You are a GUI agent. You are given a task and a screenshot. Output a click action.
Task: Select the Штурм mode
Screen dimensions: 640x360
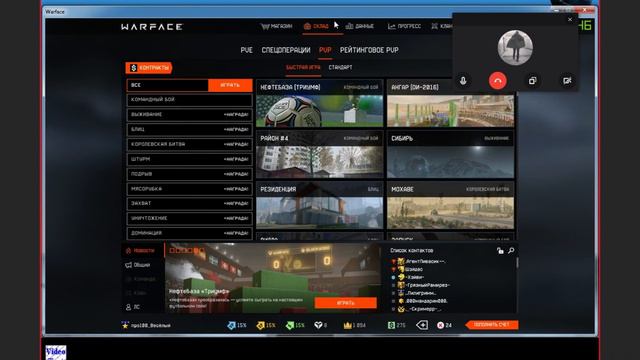(189, 159)
